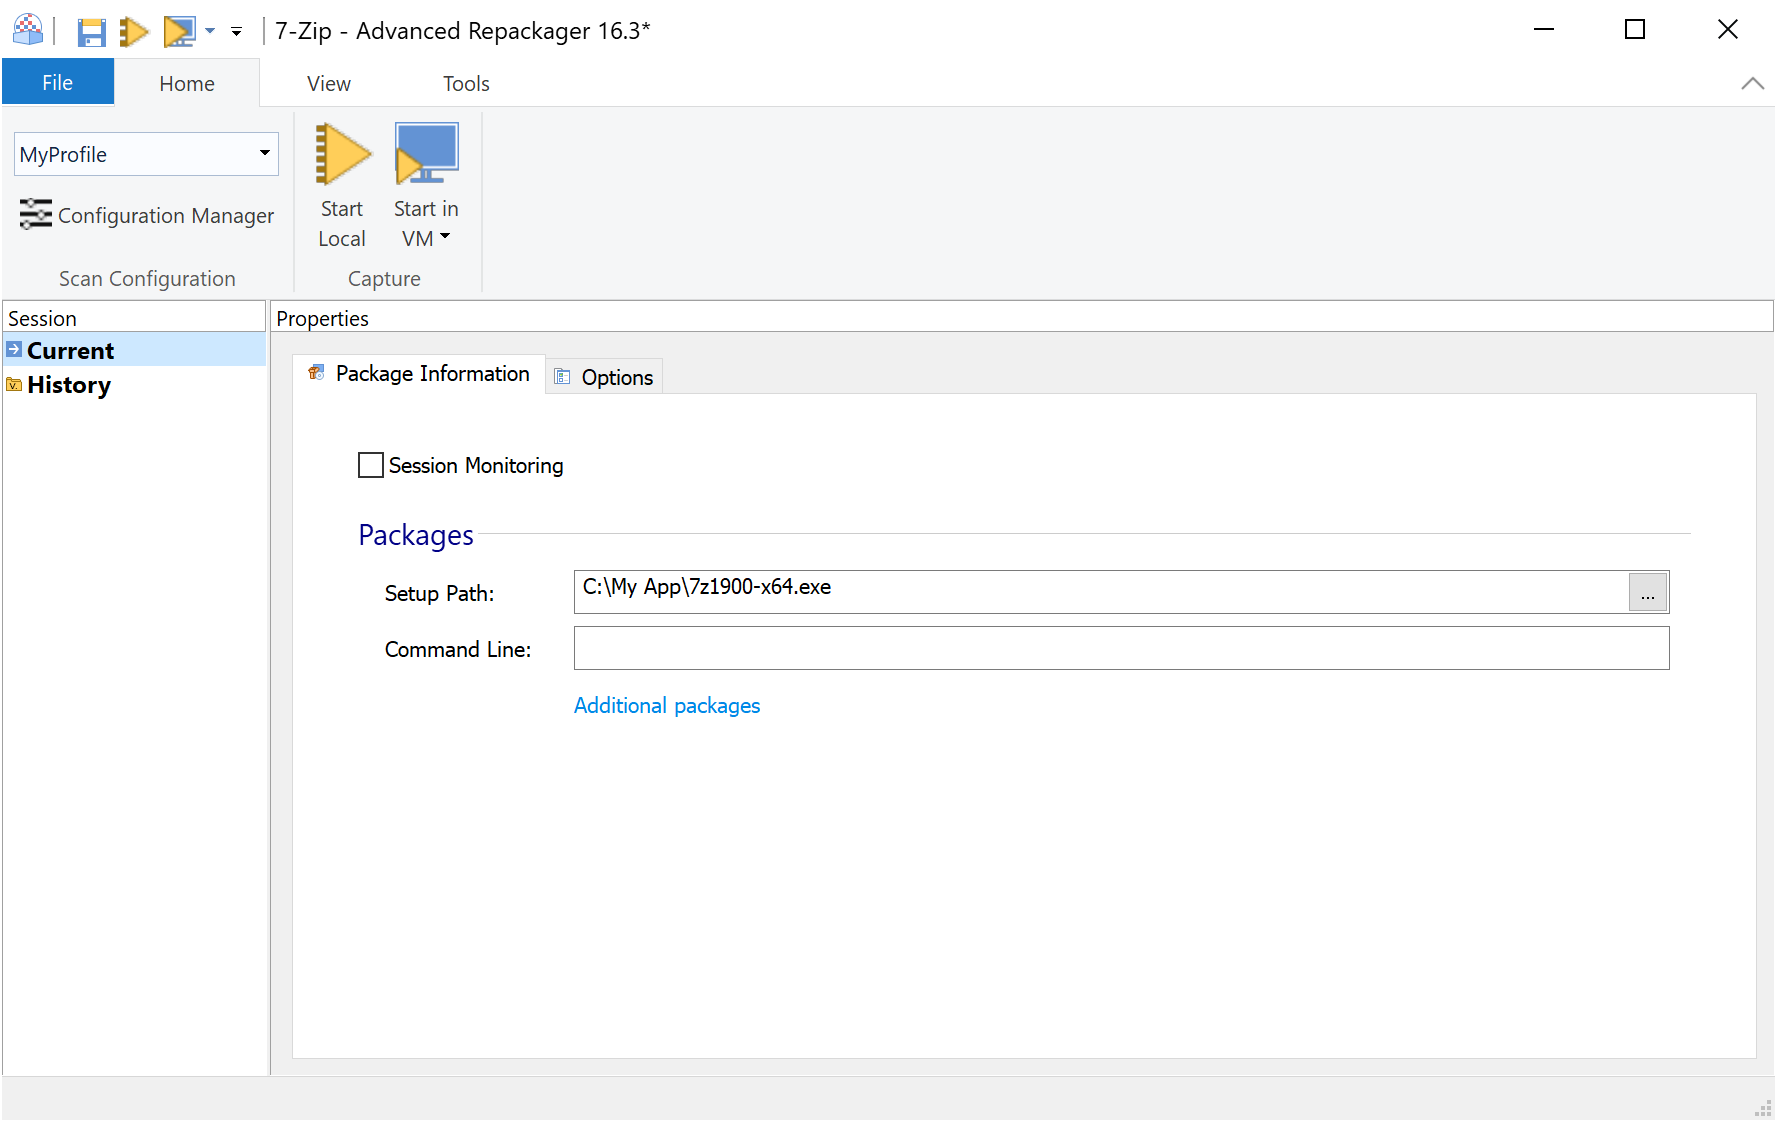The height and width of the screenshot is (1122, 1777).
Task: Click the Advanced Repackager app icon in title bar
Action: (x=28, y=30)
